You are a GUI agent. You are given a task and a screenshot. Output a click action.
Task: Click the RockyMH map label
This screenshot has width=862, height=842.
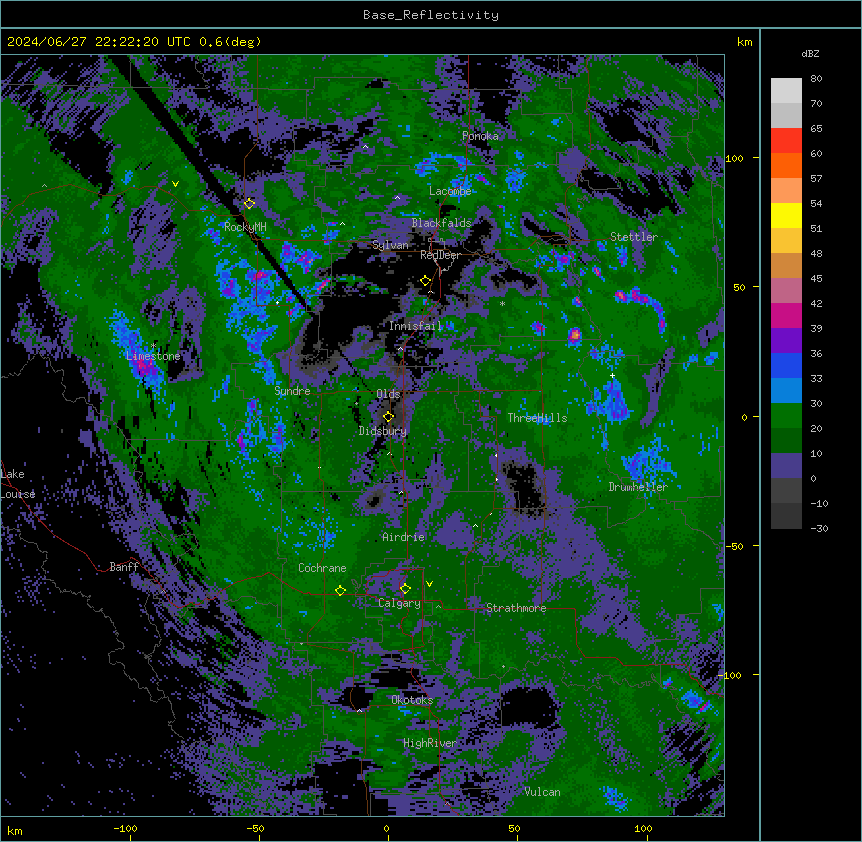coord(245,227)
